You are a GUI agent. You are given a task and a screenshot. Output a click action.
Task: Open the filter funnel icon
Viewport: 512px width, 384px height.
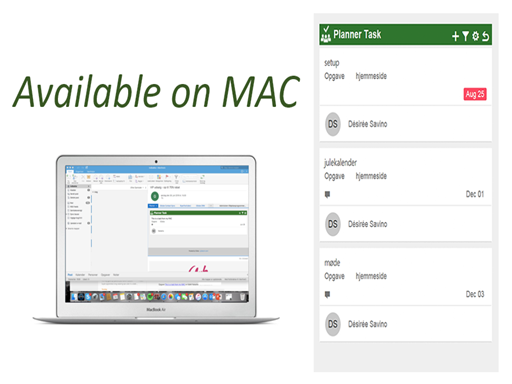[x=466, y=36]
